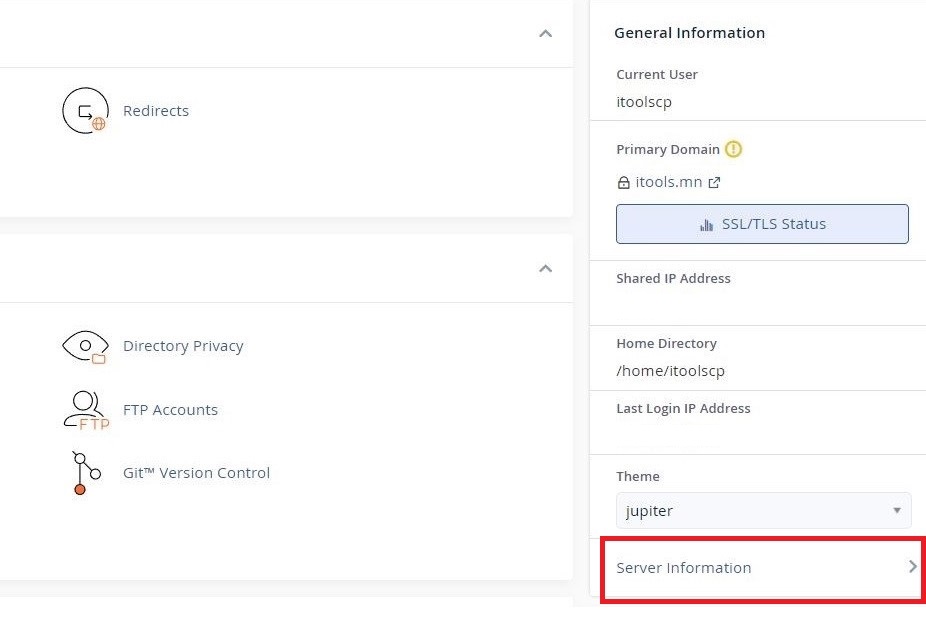Click the padlock icon before itools.mn

pos(623,183)
